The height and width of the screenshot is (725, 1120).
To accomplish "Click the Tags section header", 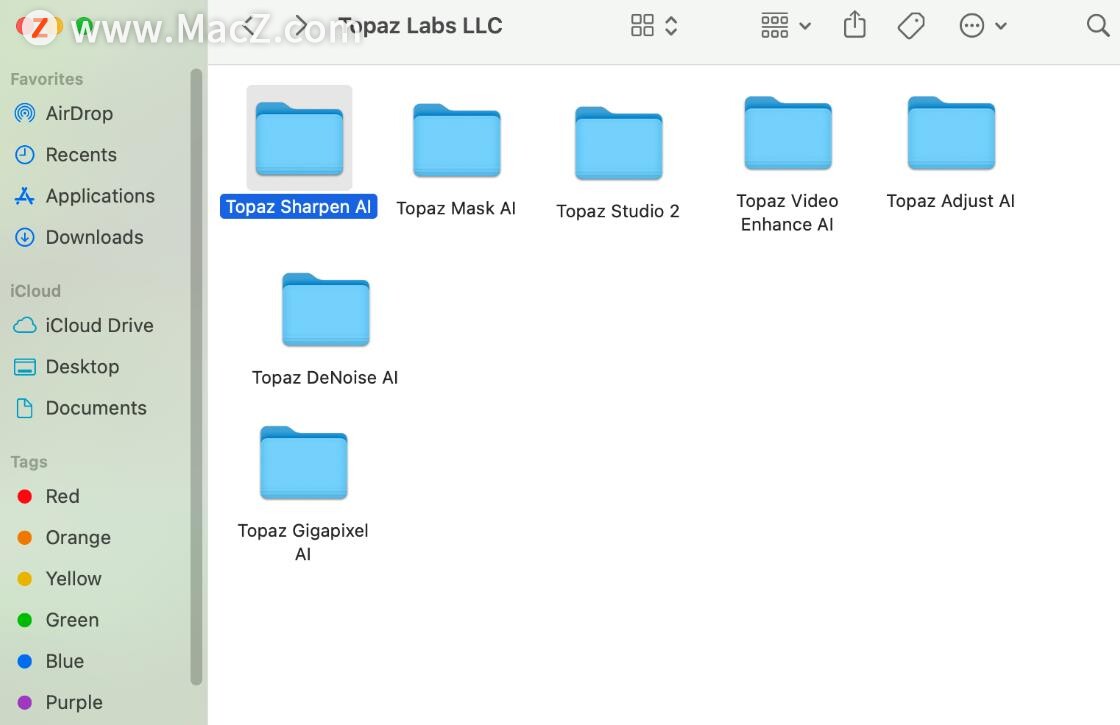I will [29, 462].
